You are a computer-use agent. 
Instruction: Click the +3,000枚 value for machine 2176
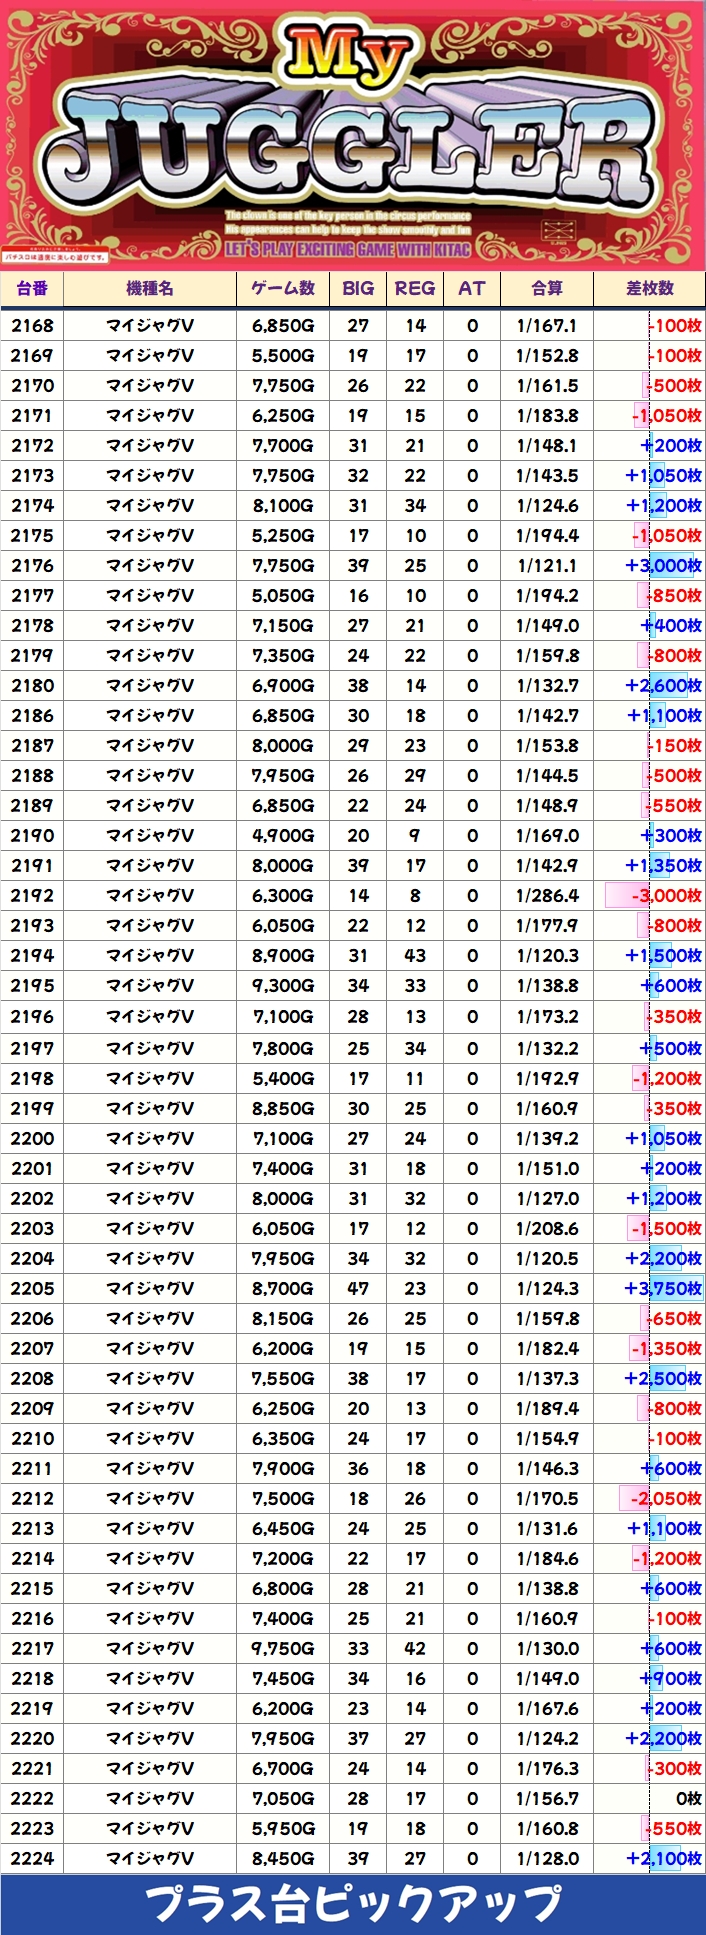coord(663,566)
